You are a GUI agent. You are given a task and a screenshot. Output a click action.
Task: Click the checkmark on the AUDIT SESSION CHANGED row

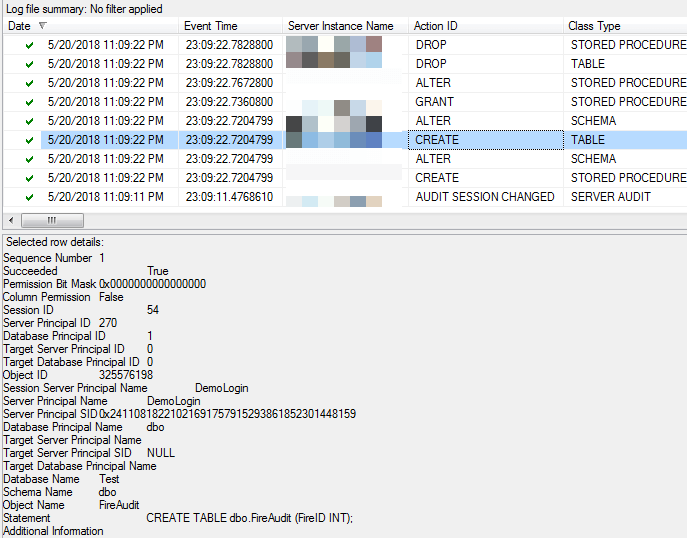point(30,197)
